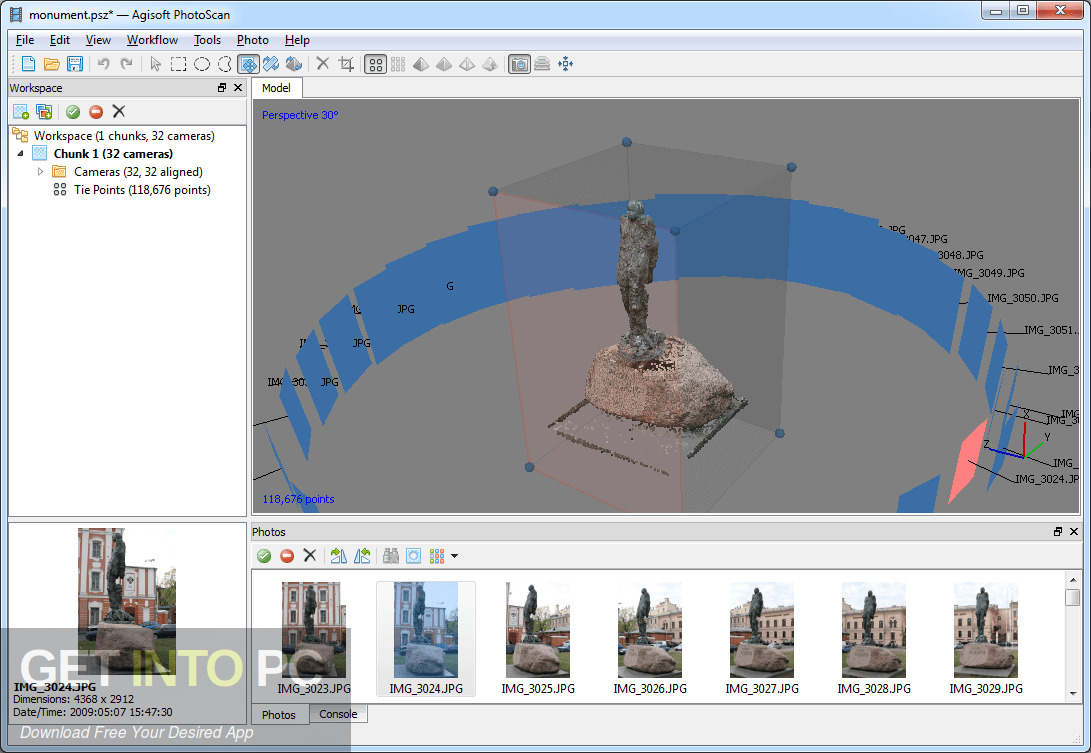Open the Help menu
1091x753 pixels.
(x=297, y=40)
